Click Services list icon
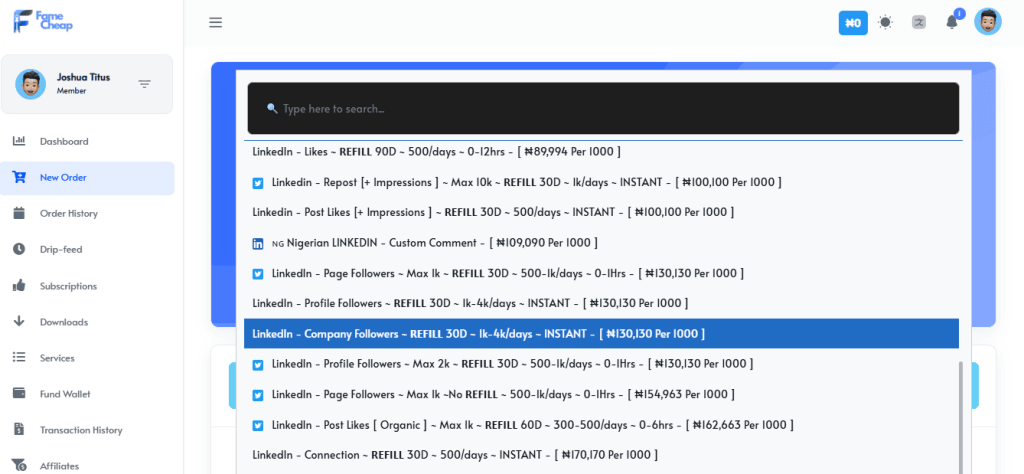This screenshot has width=1024, height=474. point(19,358)
